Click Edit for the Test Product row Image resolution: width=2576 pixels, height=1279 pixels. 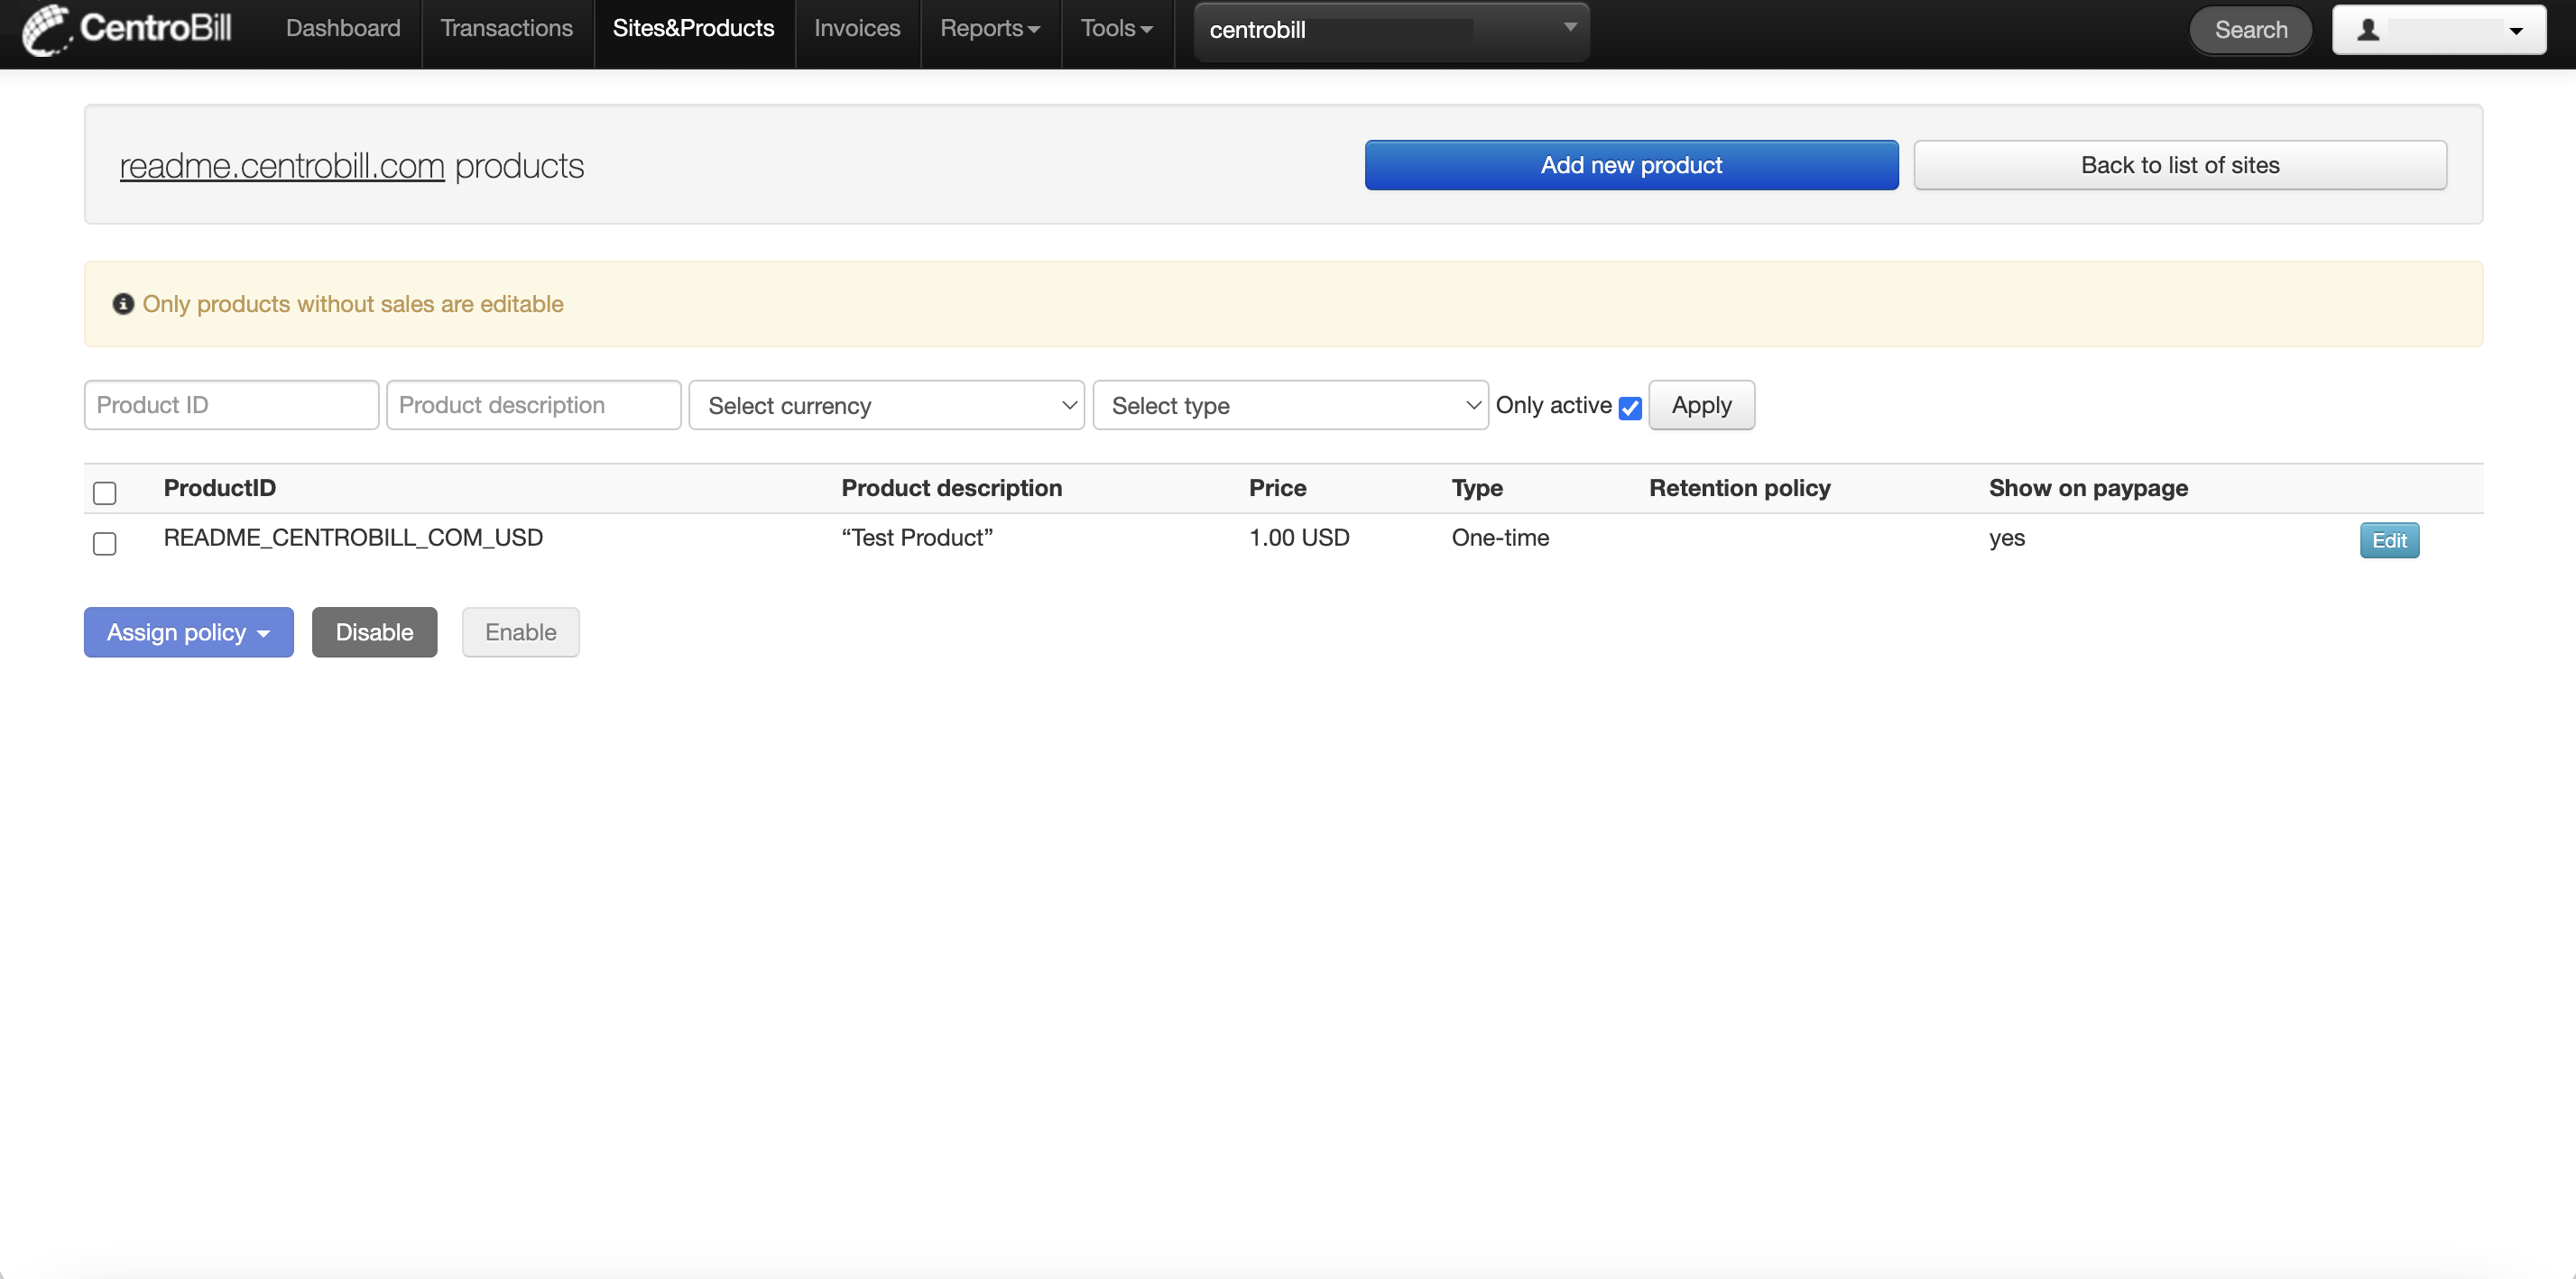(x=2389, y=540)
